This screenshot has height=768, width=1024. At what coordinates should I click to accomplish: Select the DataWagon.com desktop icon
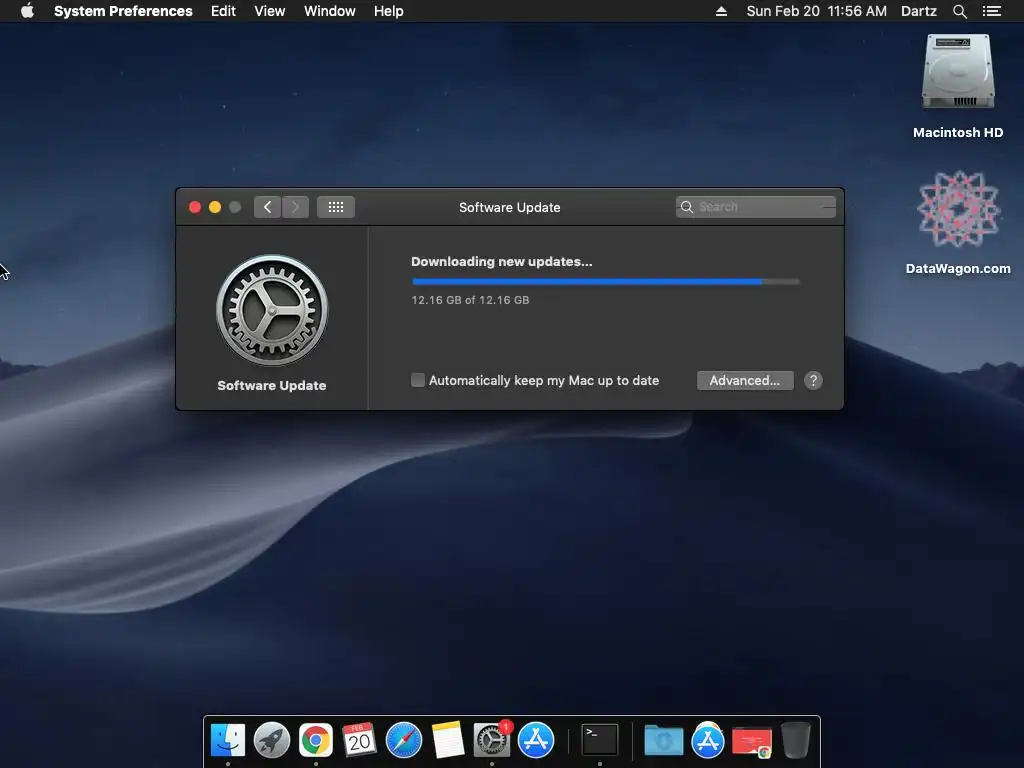[x=957, y=222]
